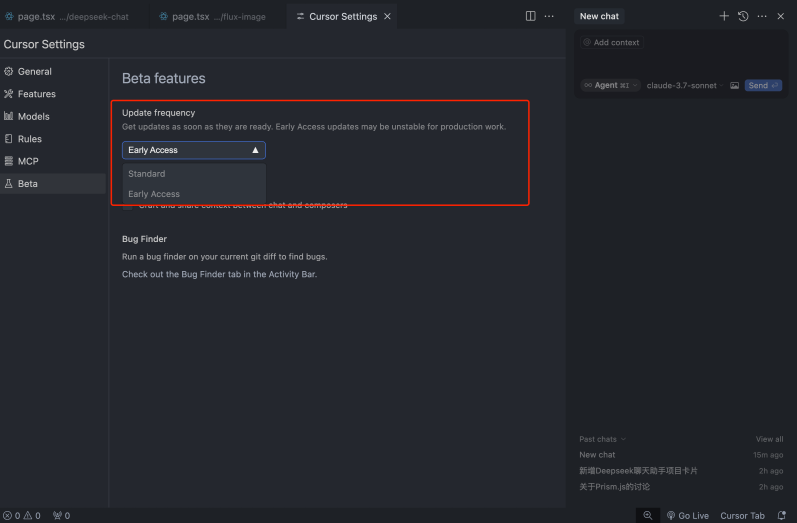The width and height of the screenshot is (797, 523).
Task: Toggle share context between chat and composers checkbox
Action: coord(127,206)
